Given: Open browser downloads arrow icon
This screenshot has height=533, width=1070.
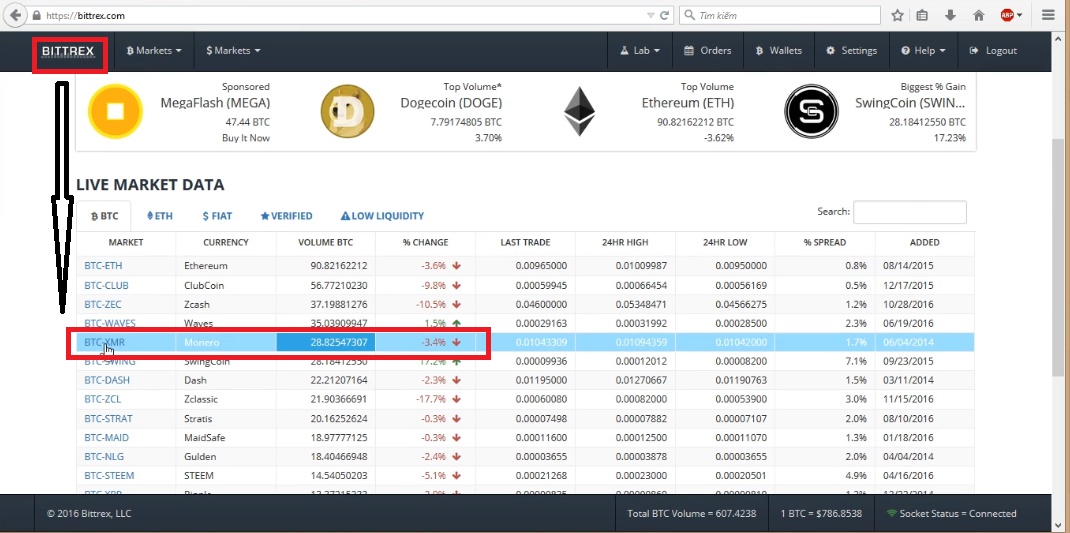Looking at the screenshot, I should click(950, 15).
